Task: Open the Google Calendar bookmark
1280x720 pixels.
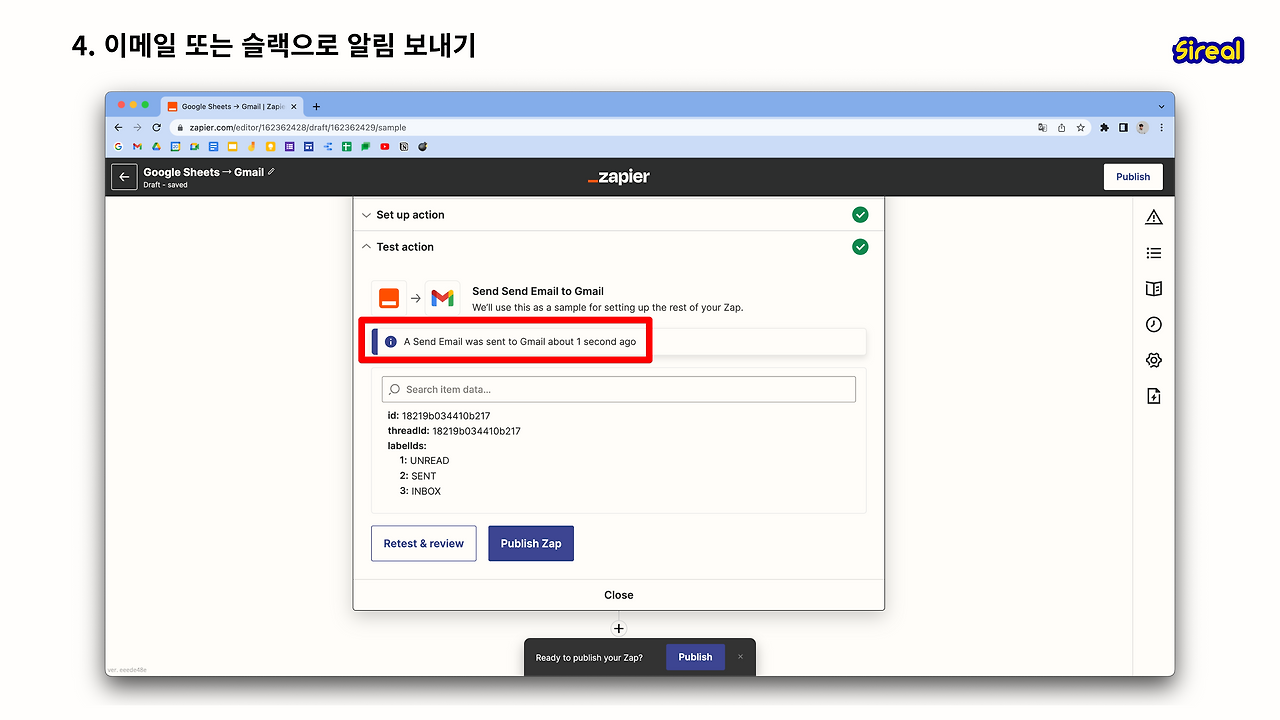Action: (x=175, y=147)
